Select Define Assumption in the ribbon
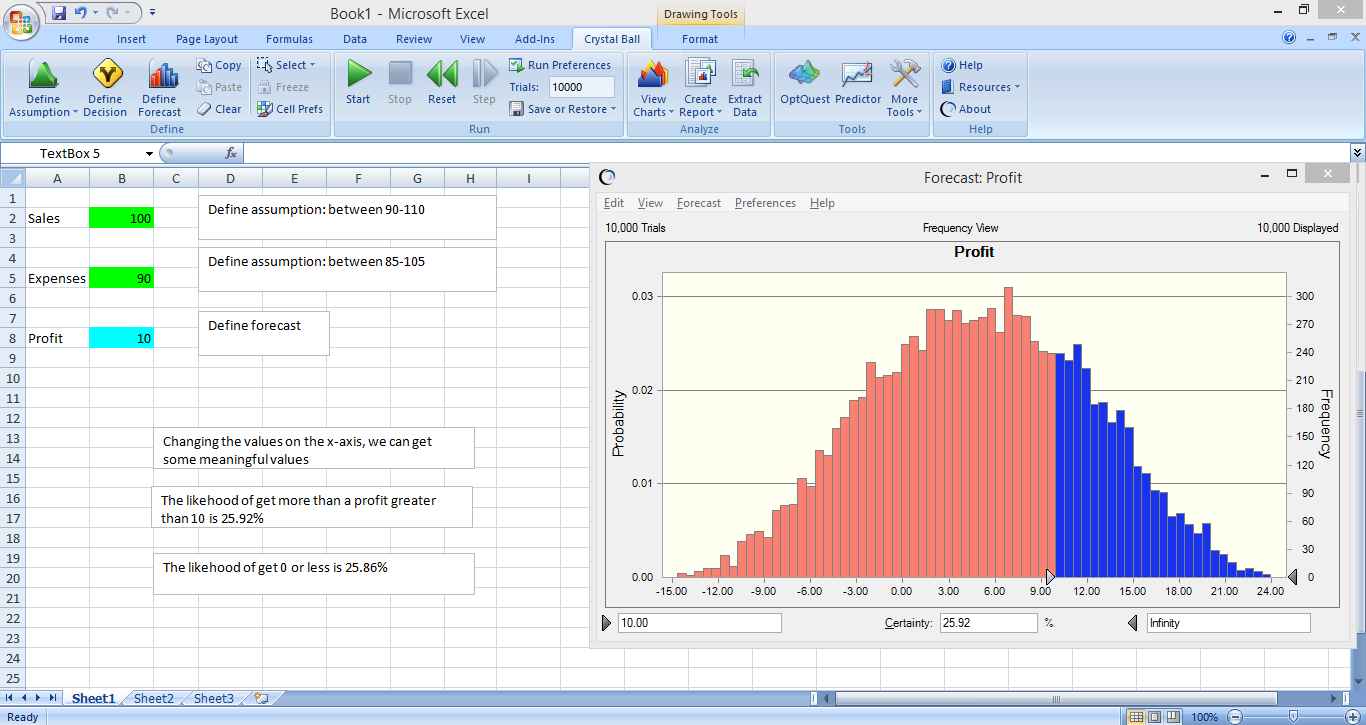The height and width of the screenshot is (725, 1366). click(42, 87)
